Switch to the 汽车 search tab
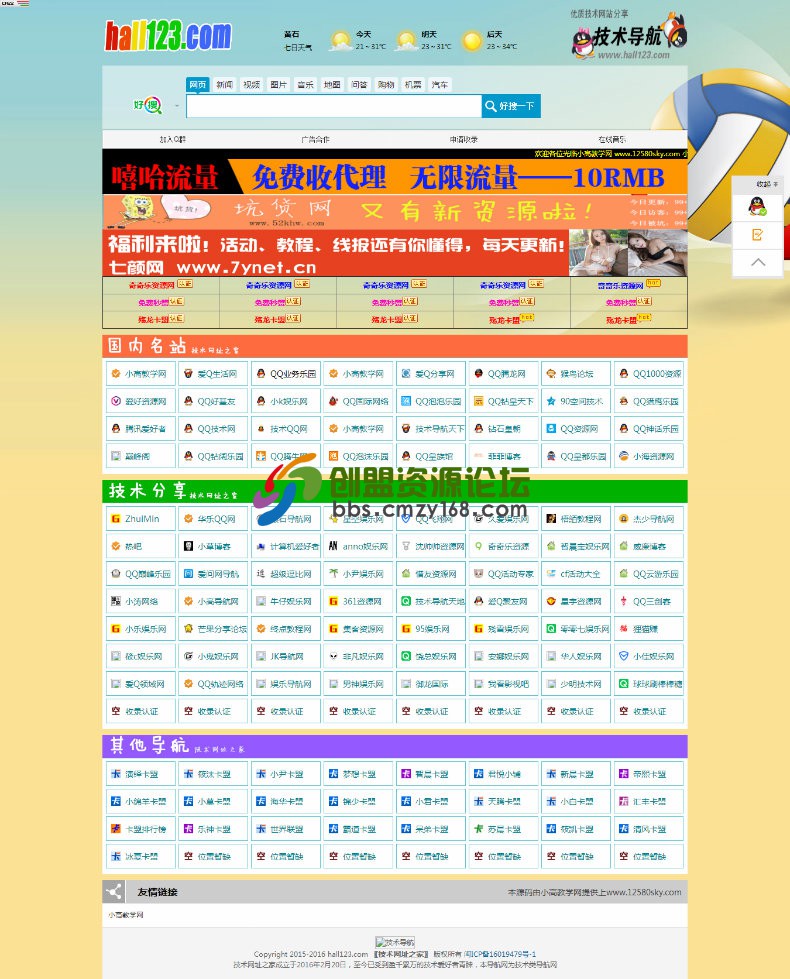 point(440,84)
